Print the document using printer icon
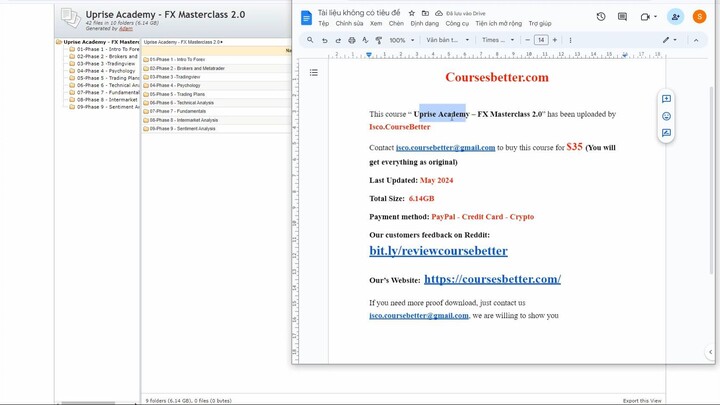This screenshot has width=720, height=405. (x=351, y=40)
